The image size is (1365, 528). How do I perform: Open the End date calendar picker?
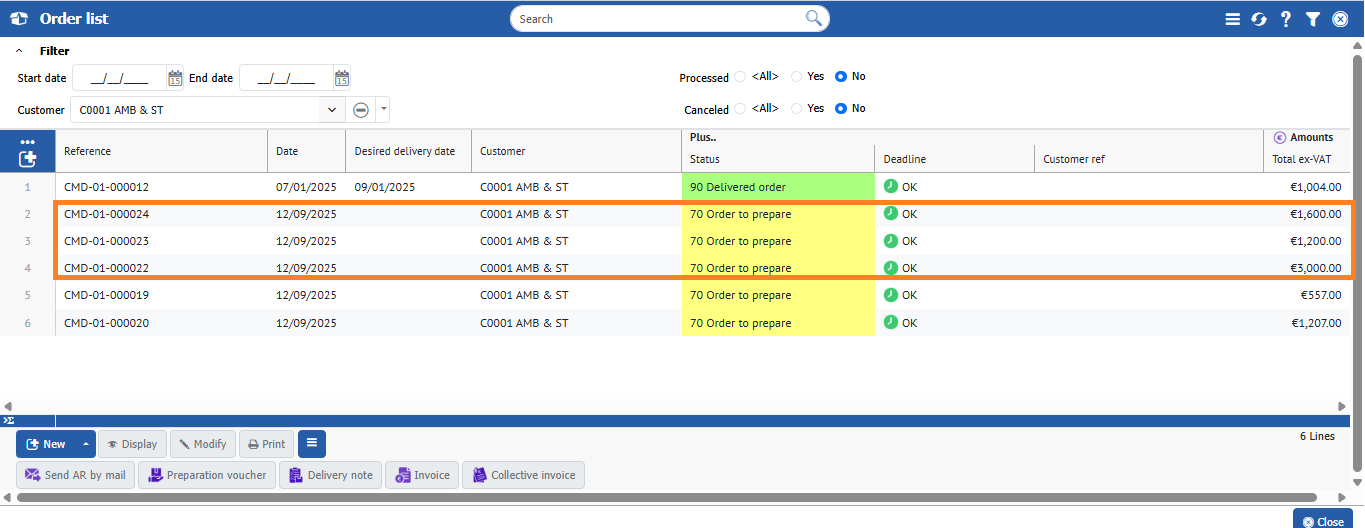pyautogui.click(x=342, y=78)
